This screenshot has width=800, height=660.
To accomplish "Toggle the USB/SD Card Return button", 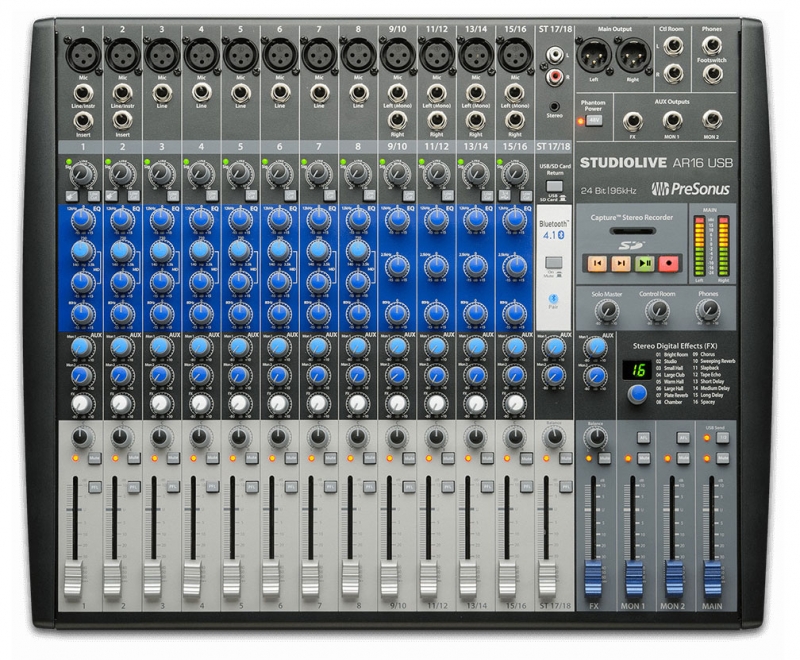I will point(554,186).
